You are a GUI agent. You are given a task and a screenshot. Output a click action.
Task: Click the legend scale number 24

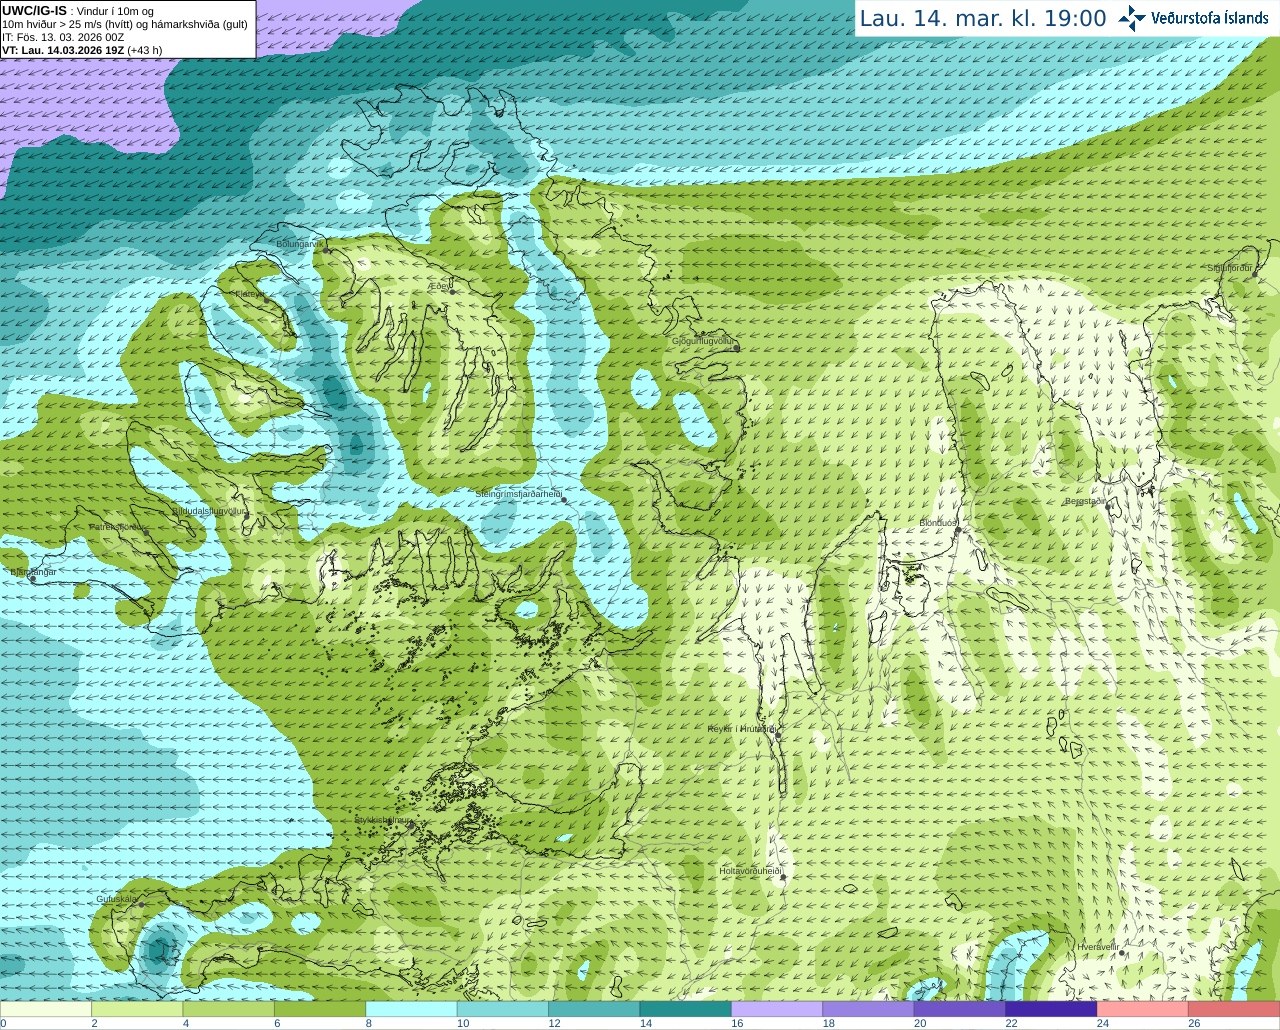click(x=1102, y=1023)
